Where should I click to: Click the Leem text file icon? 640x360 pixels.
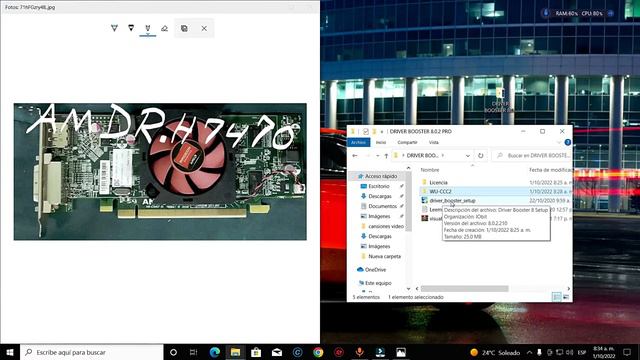coord(424,209)
